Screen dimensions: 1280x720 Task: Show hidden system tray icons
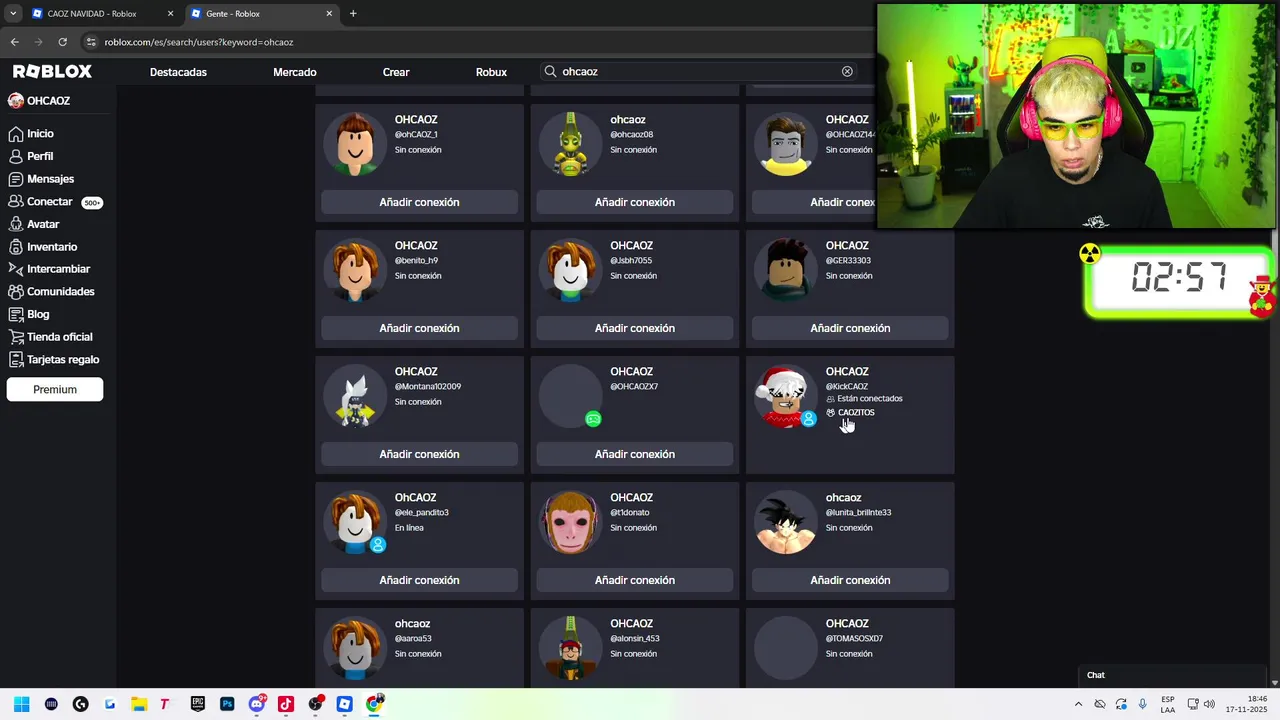pyautogui.click(x=1078, y=704)
